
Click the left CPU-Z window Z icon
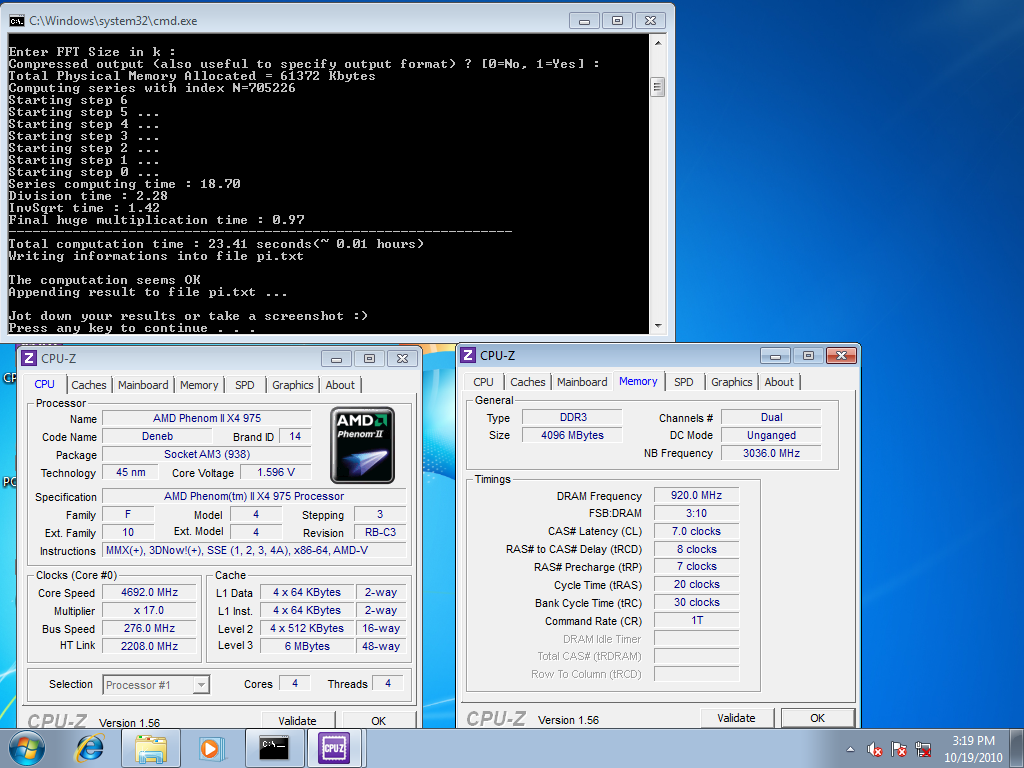click(x=29, y=358)
